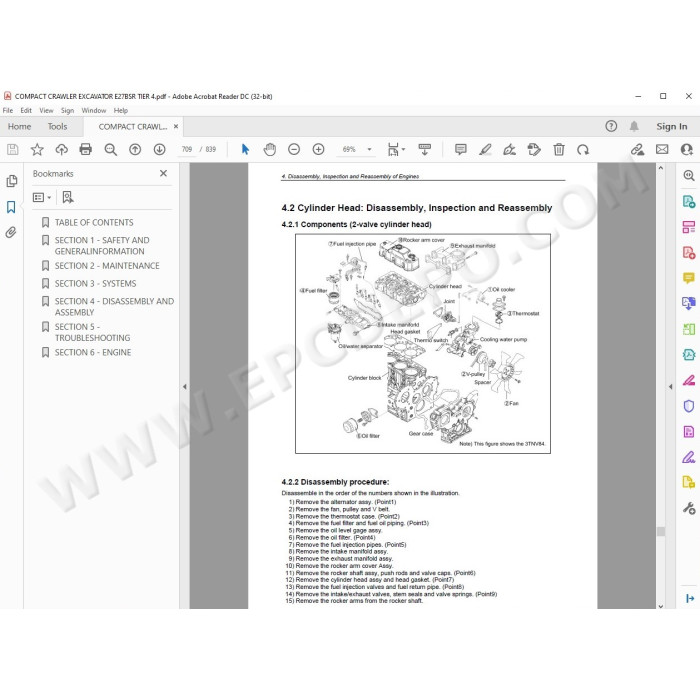
Task: Open the fit page options tool
Action: pos(393,150)
